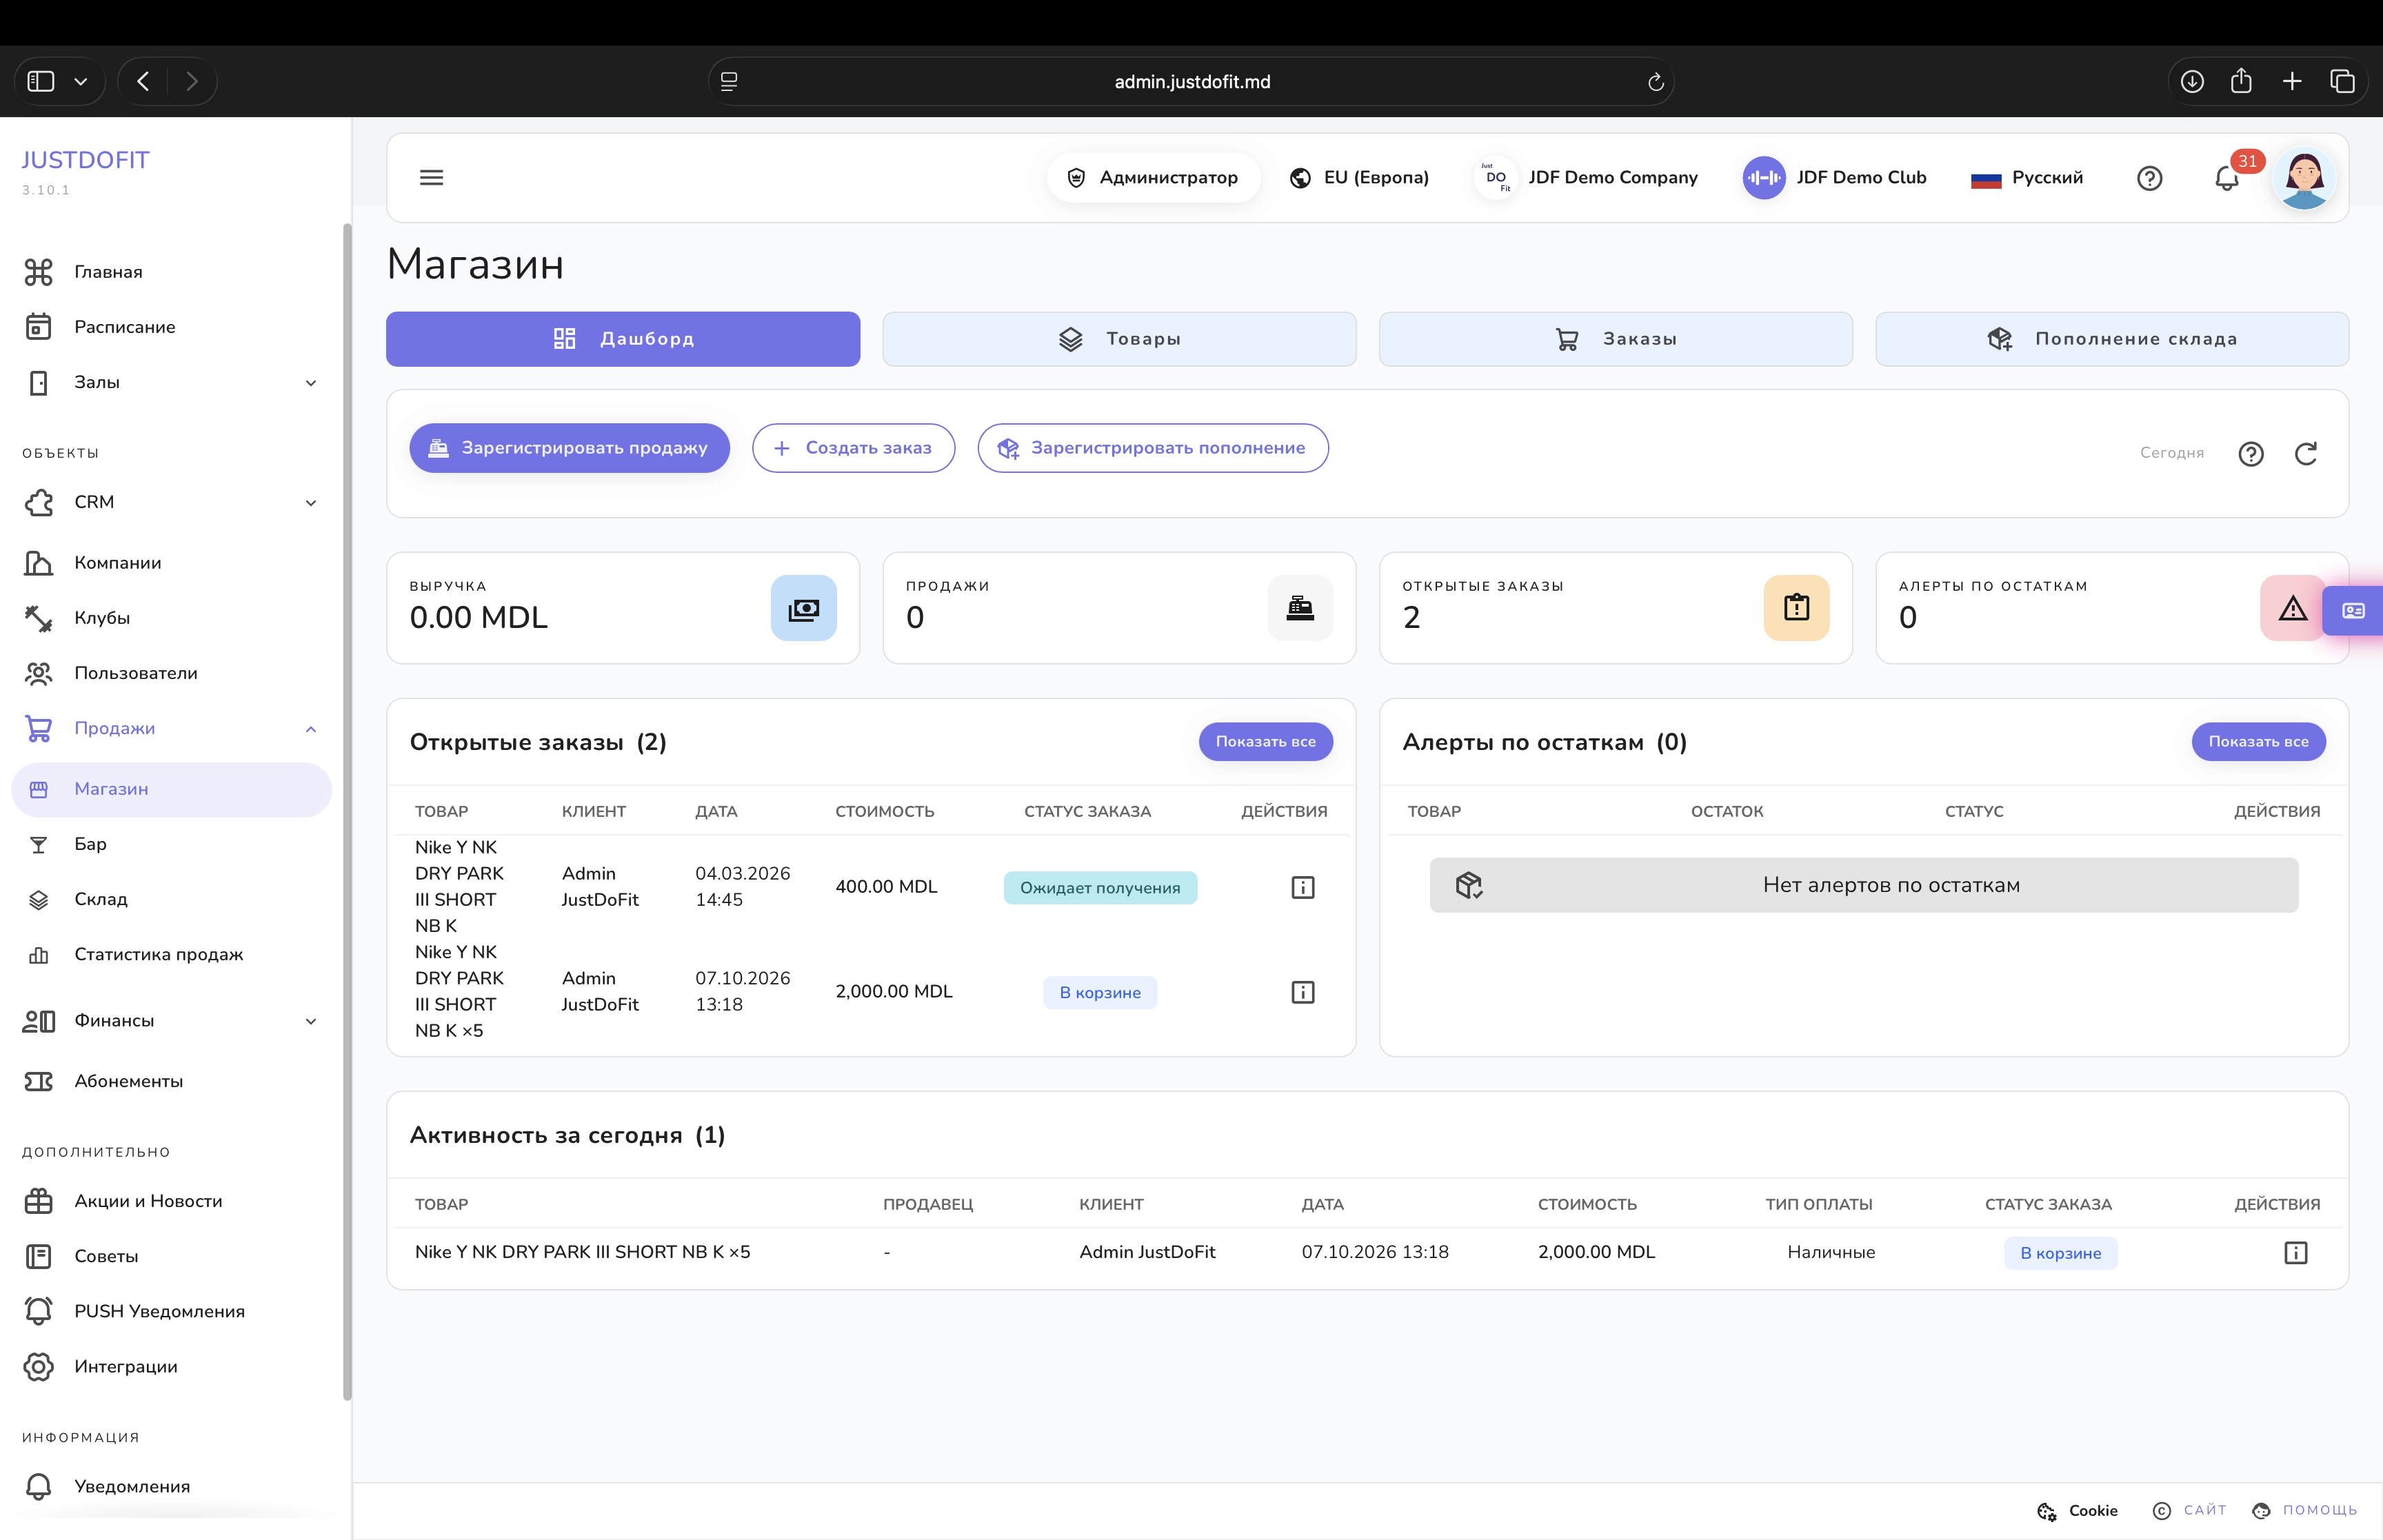2383x1540 pixels.
Task: Expand the Финансы sidebar section
Action: coord(310,1020)
